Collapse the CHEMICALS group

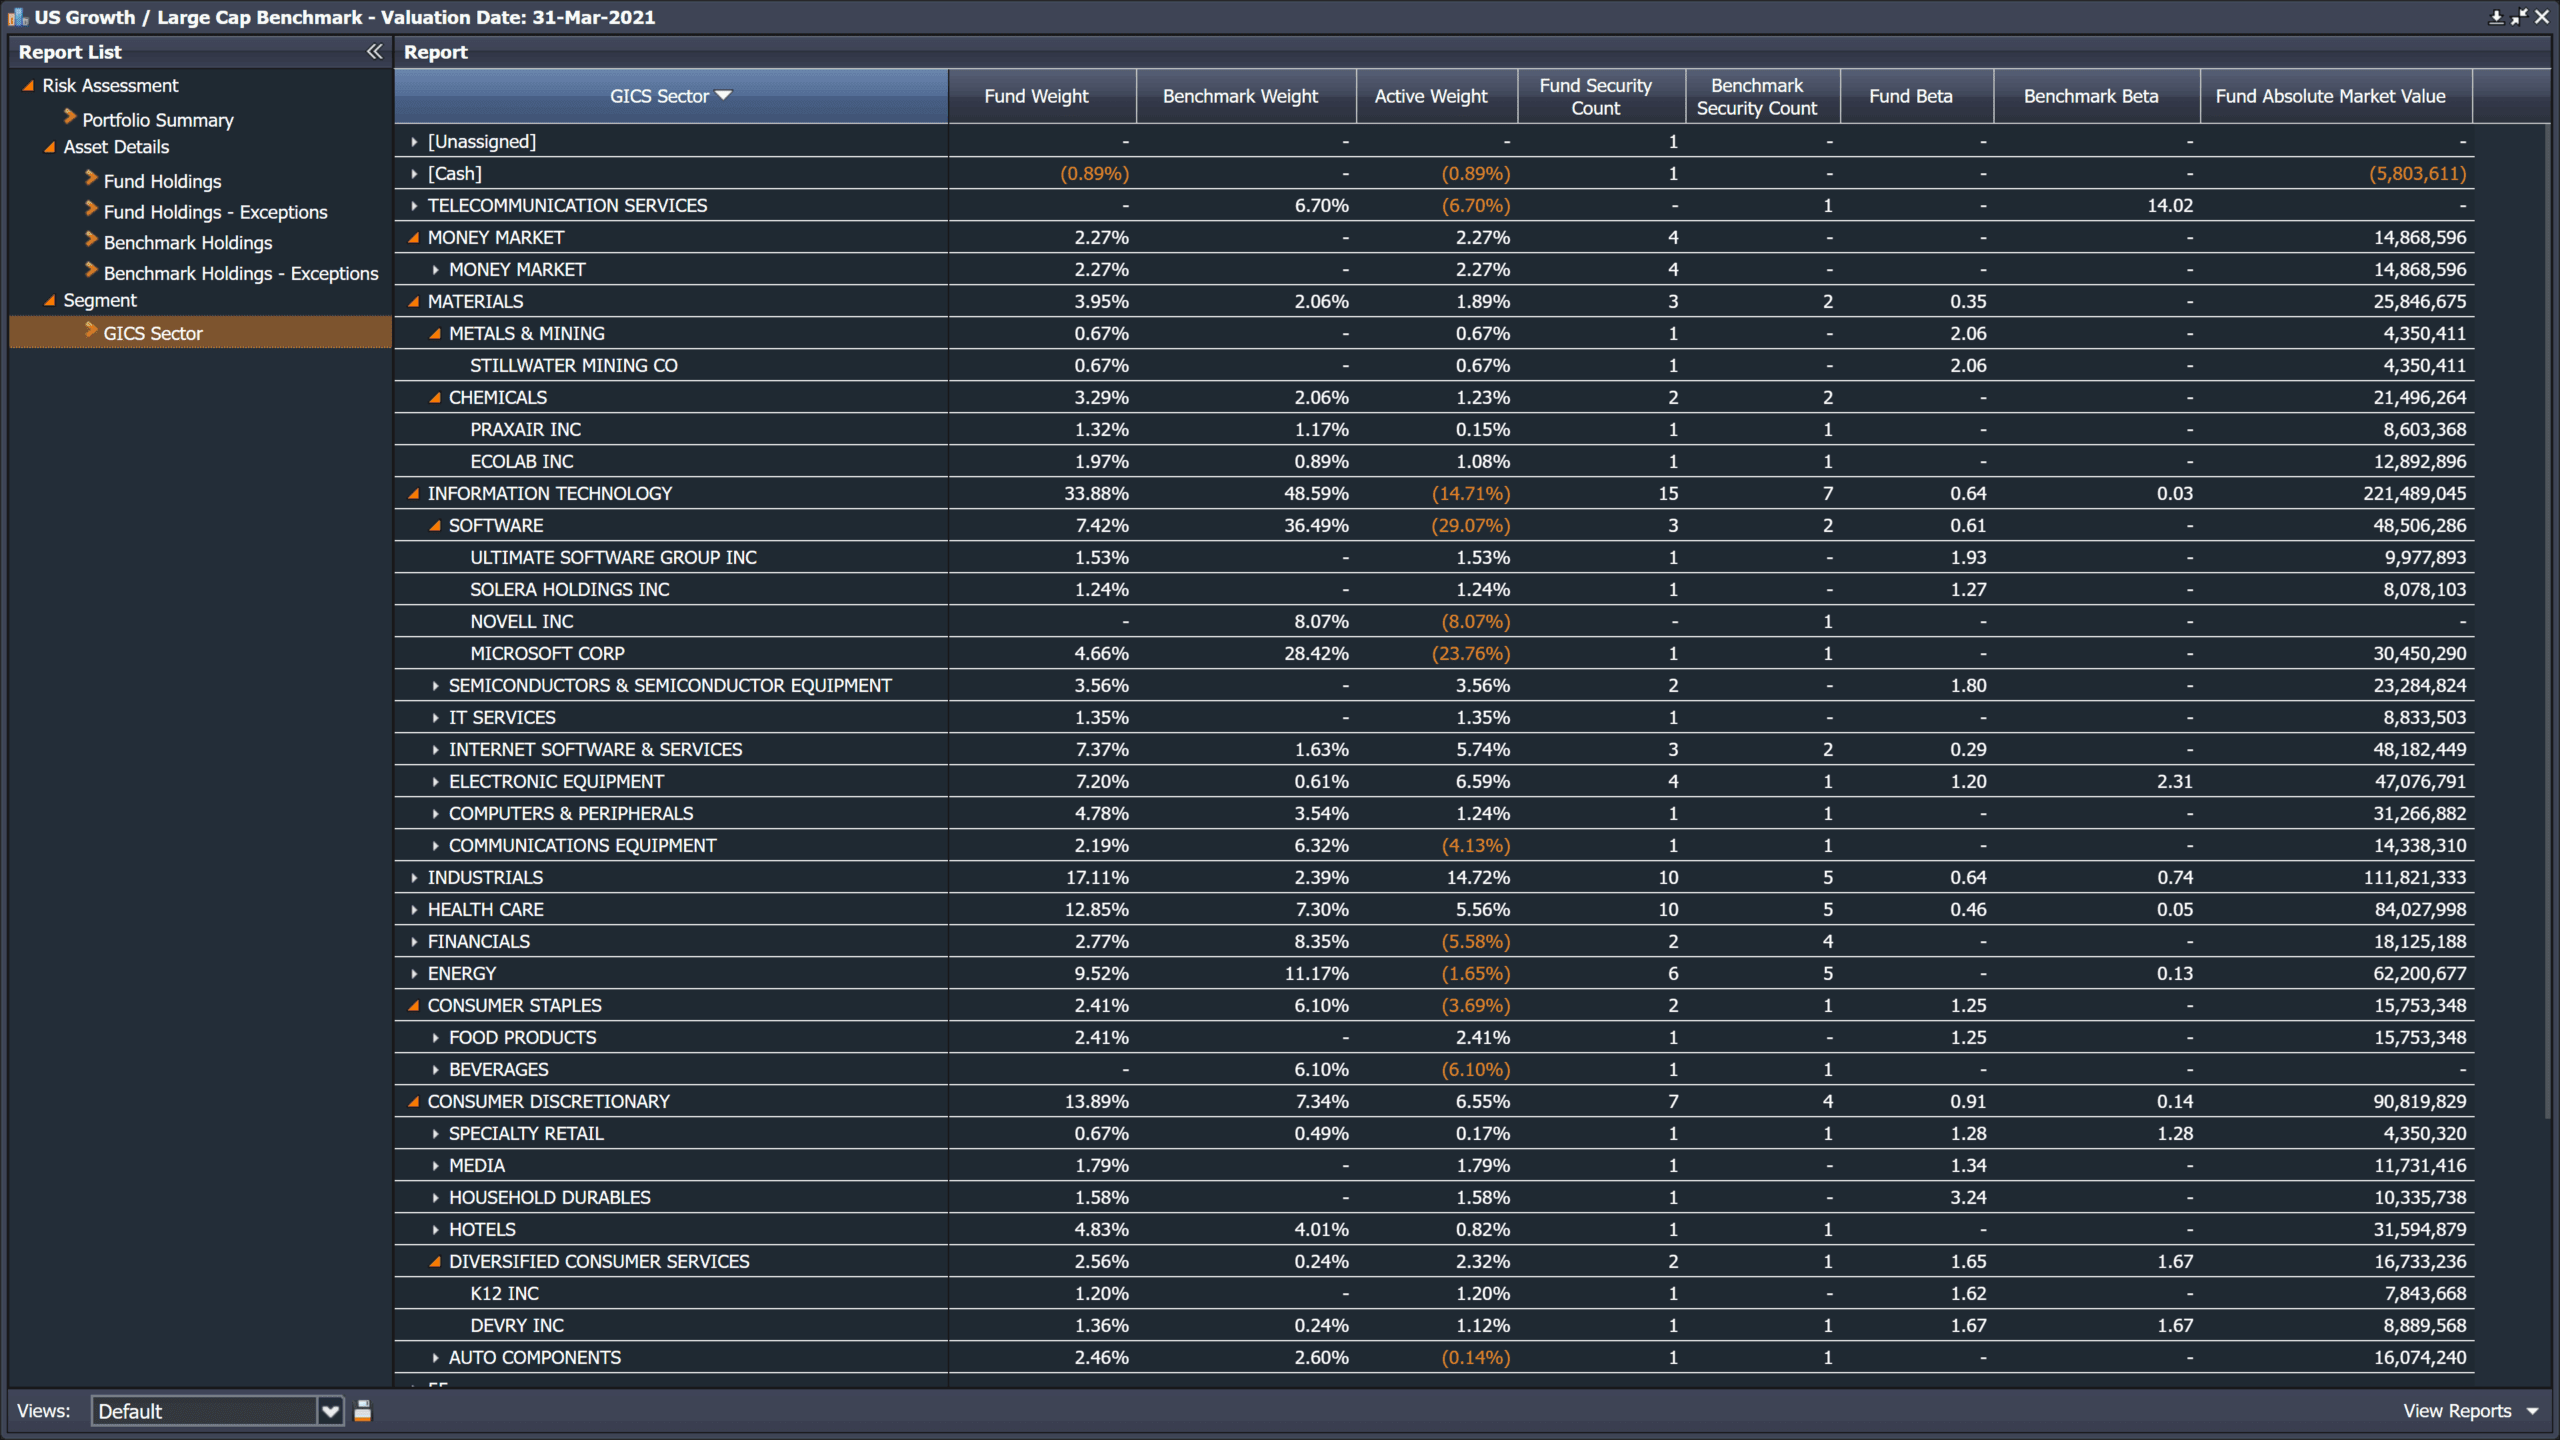(x=434, y=397)
